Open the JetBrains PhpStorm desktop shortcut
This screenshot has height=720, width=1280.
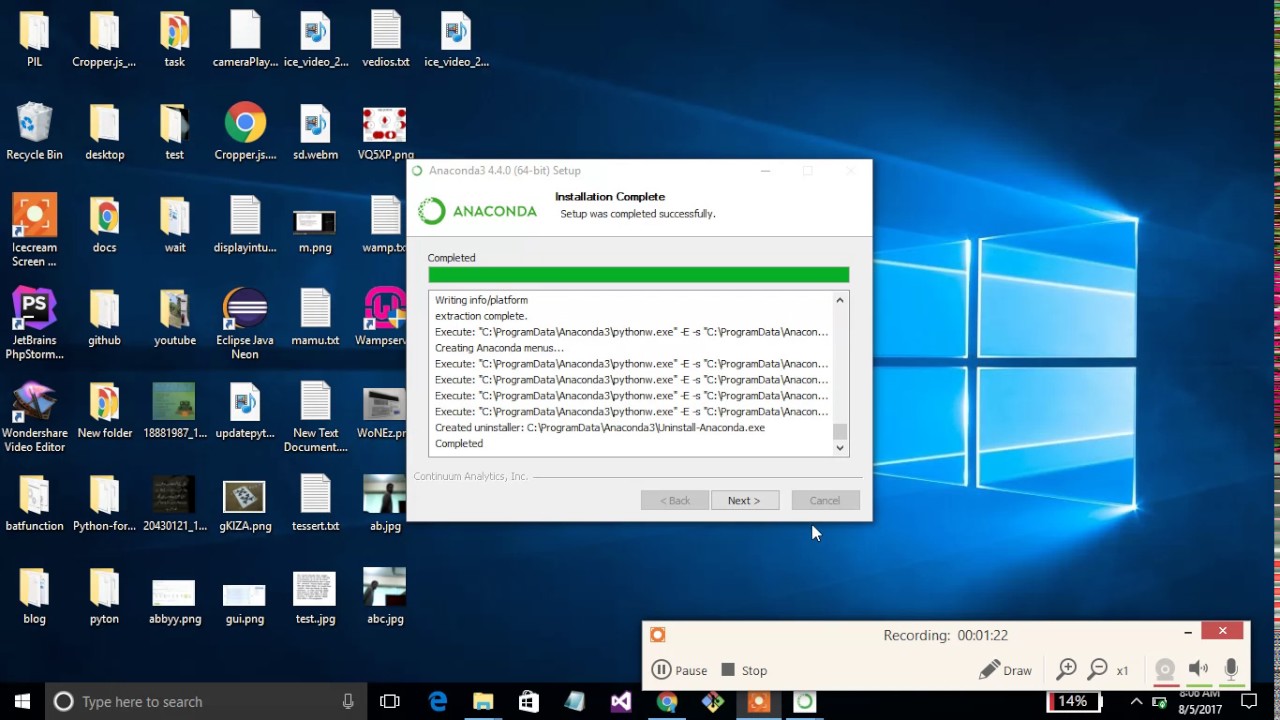(x=34, y=324)
